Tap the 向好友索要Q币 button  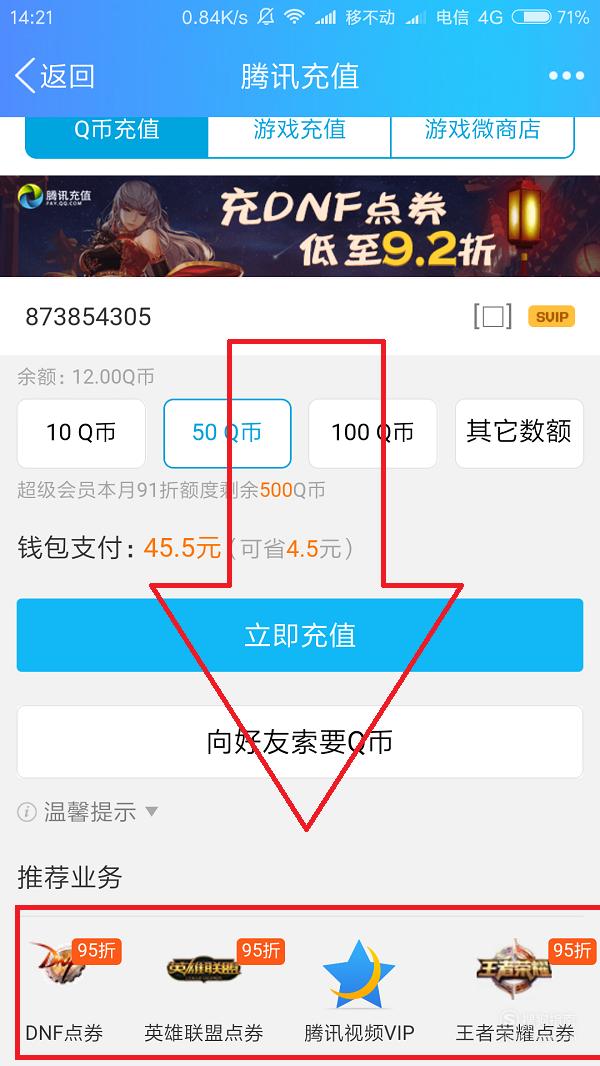[300, 742]
